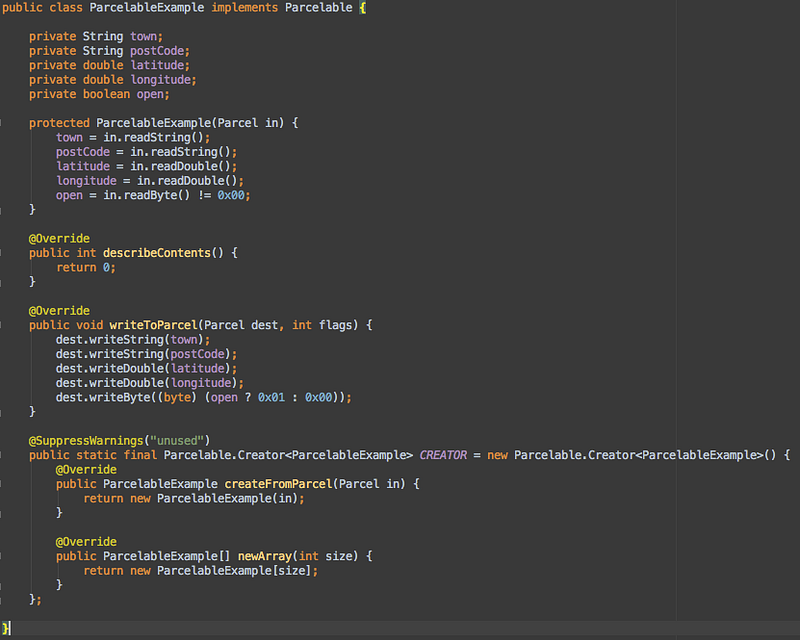Click the '!=' operator in the open assignment

click(204, 195)
